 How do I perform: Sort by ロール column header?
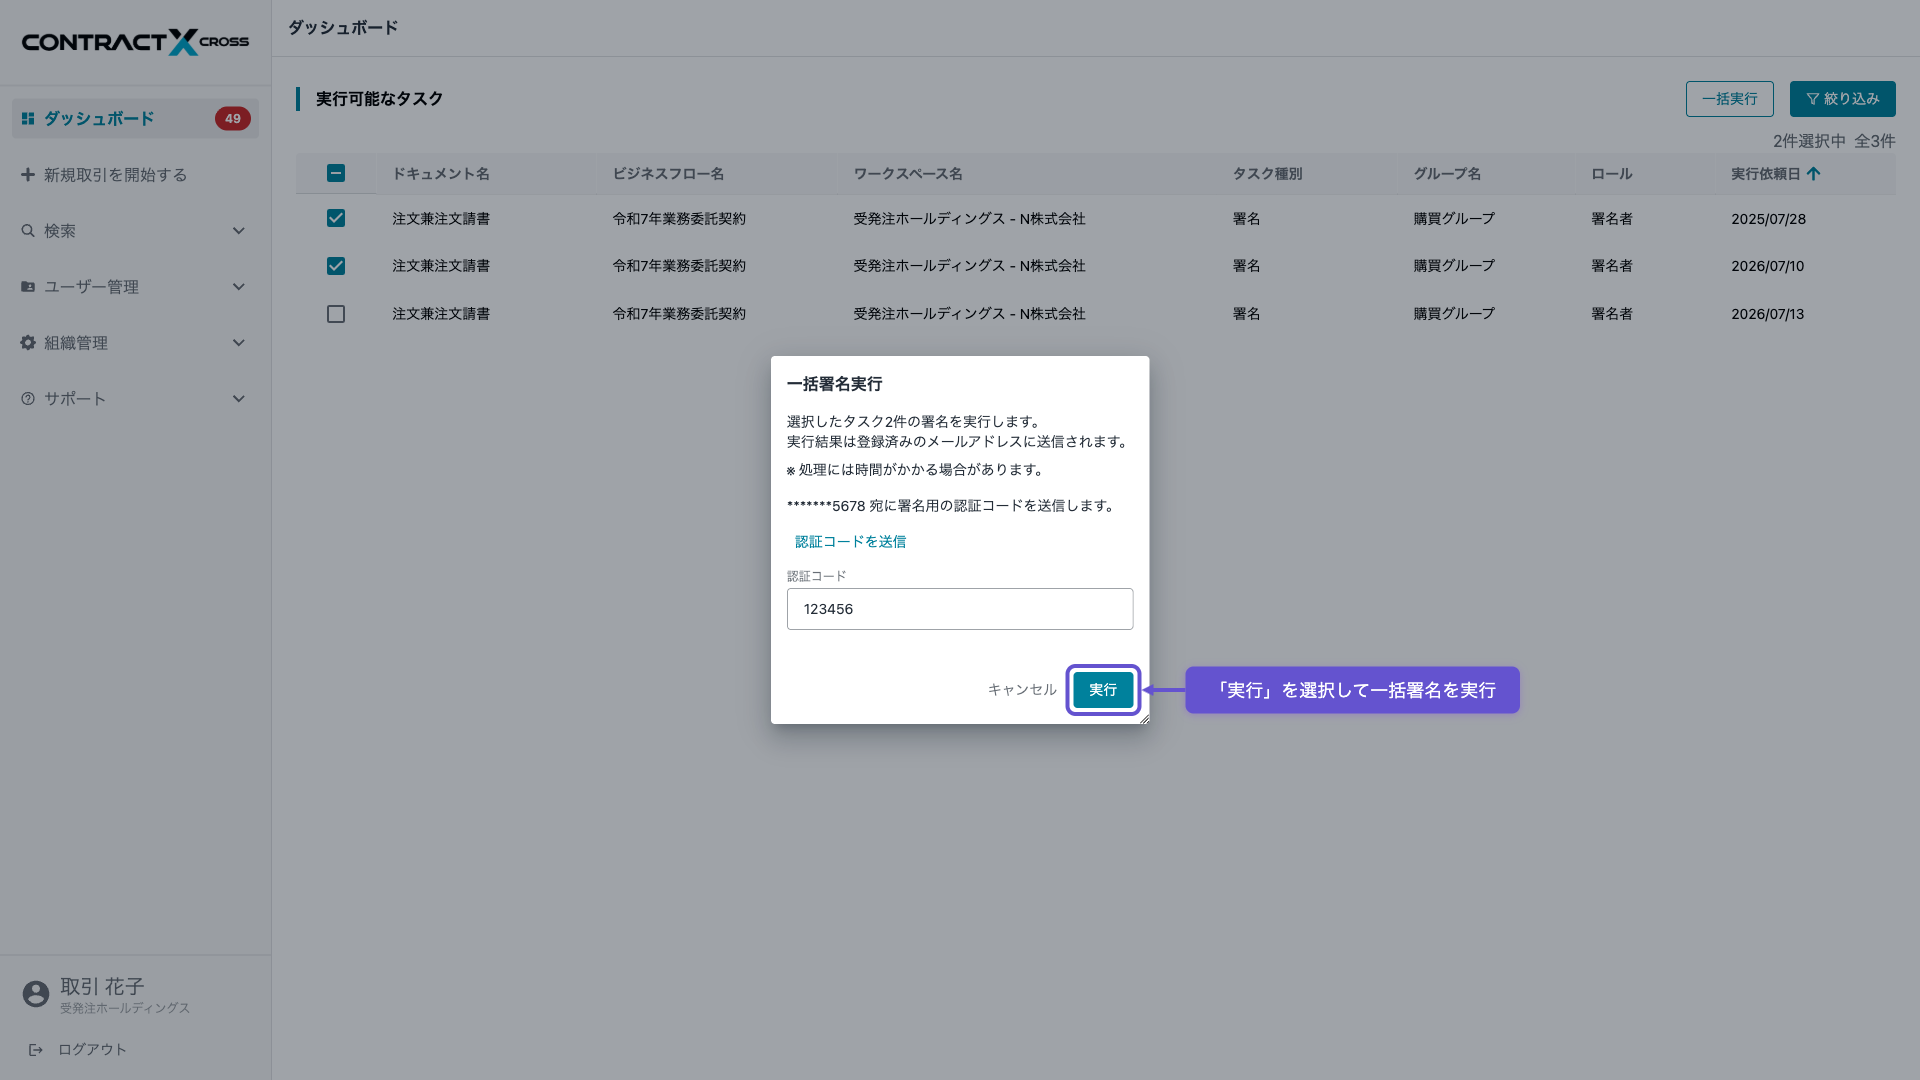coord(1612,173)
